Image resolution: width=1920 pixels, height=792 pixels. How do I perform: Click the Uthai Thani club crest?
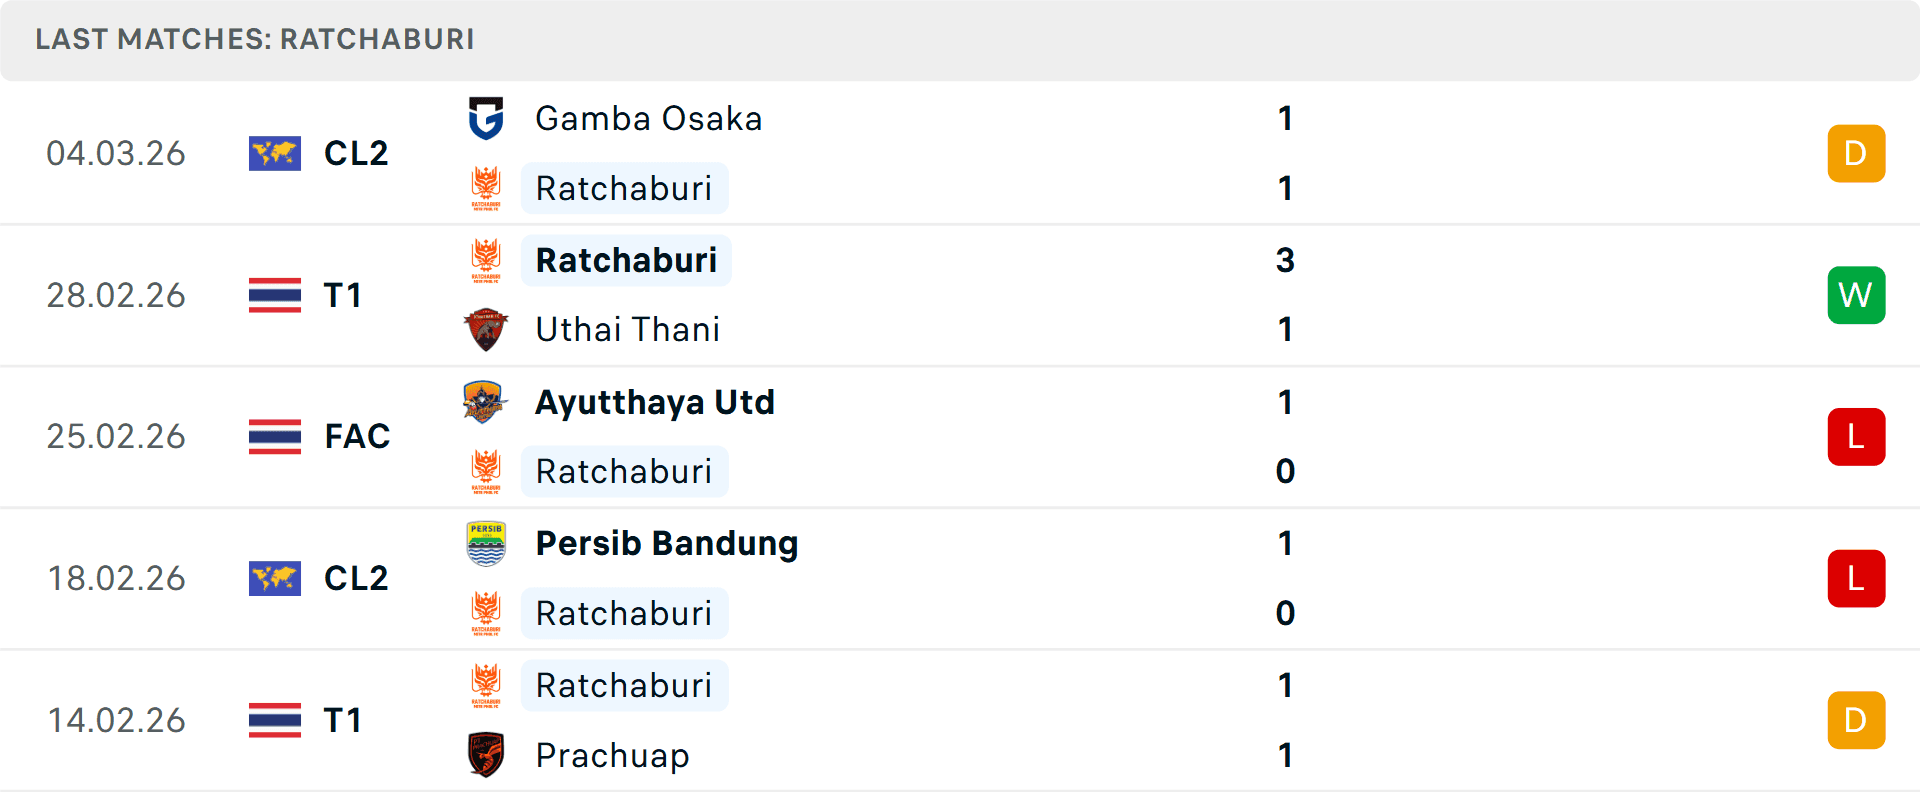click(x=486, y=329)
